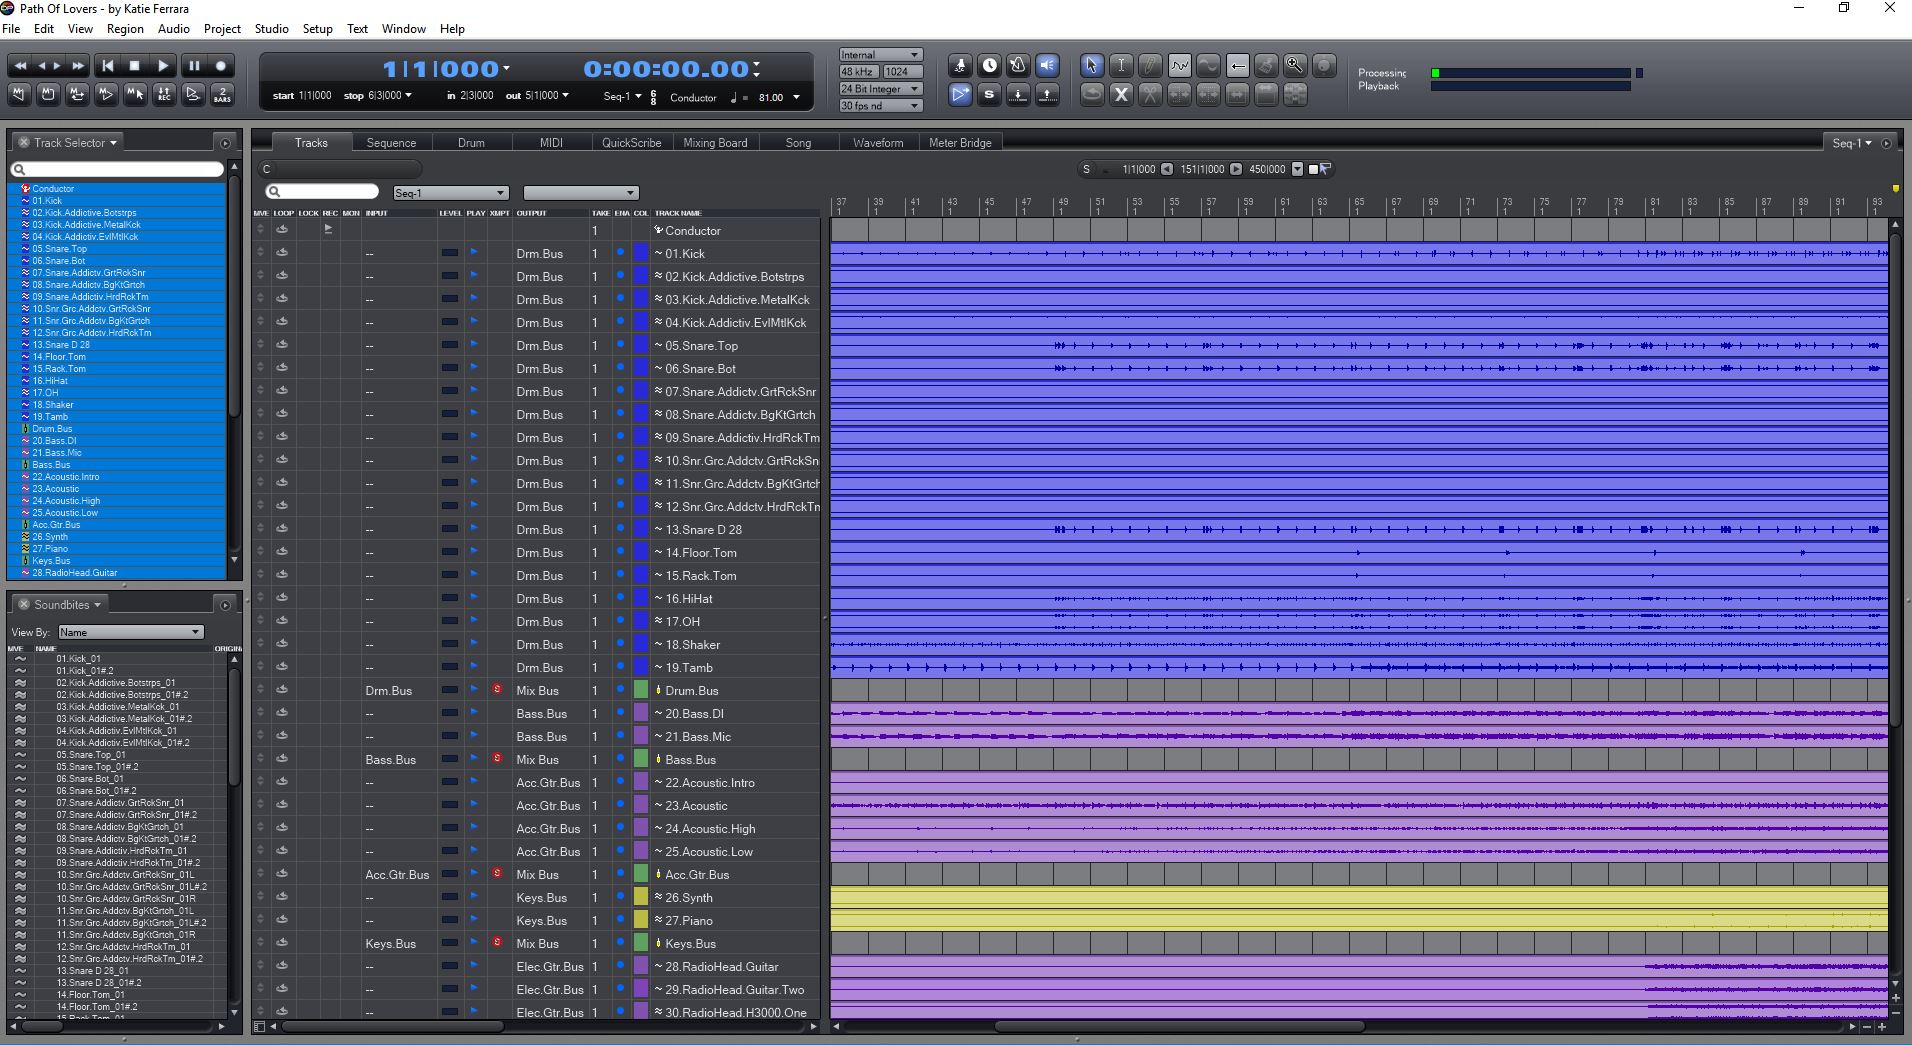Switch to the QuickScribe tab
The width and height of the screenshot is (1912, 1045).
coord(631,143)
